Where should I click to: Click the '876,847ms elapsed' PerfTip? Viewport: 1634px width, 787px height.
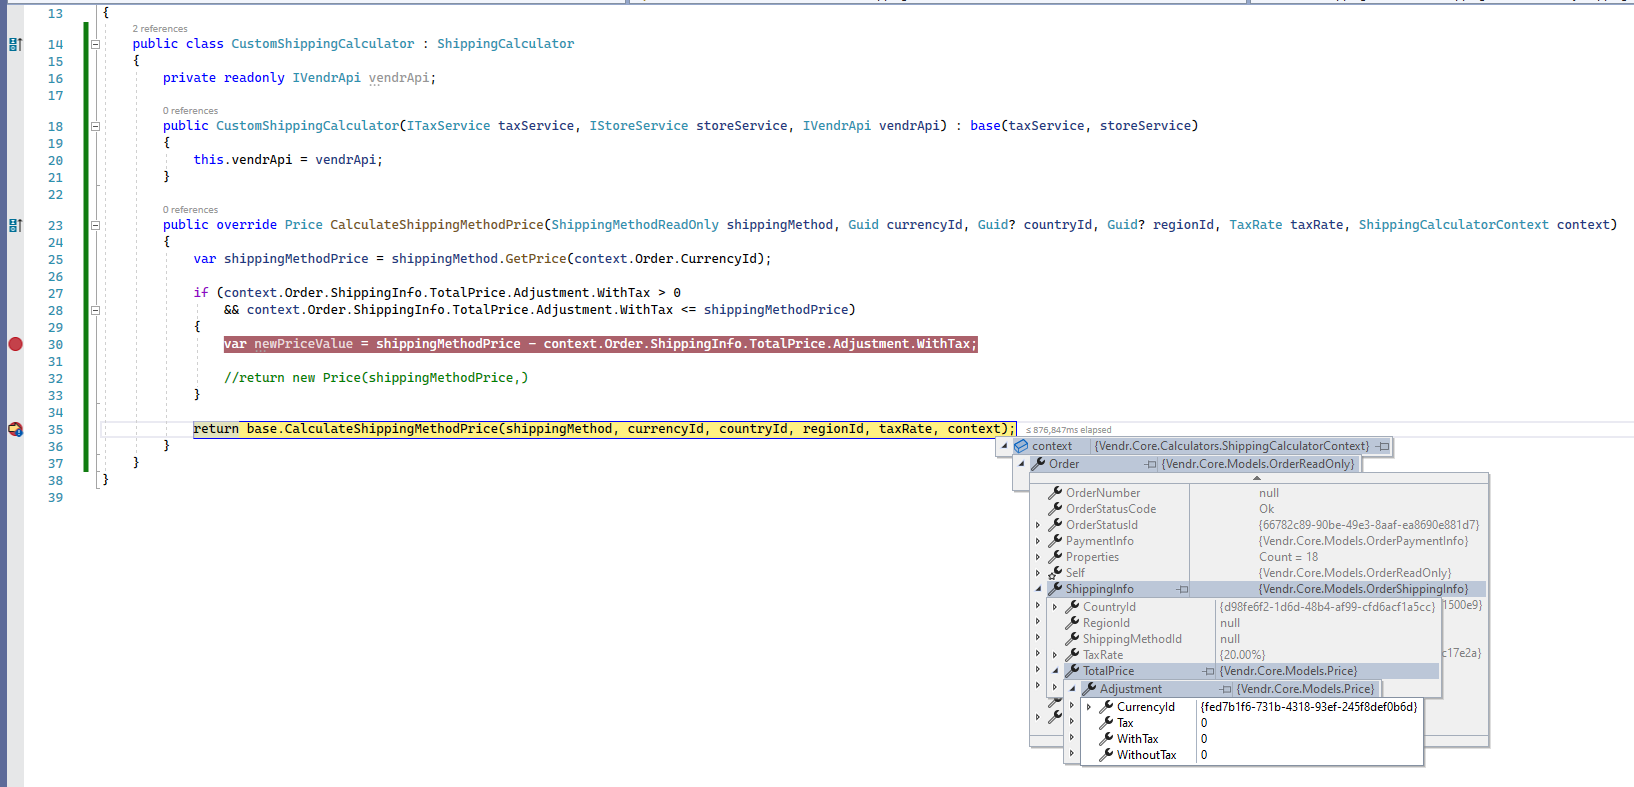[x=1069, y=430]
